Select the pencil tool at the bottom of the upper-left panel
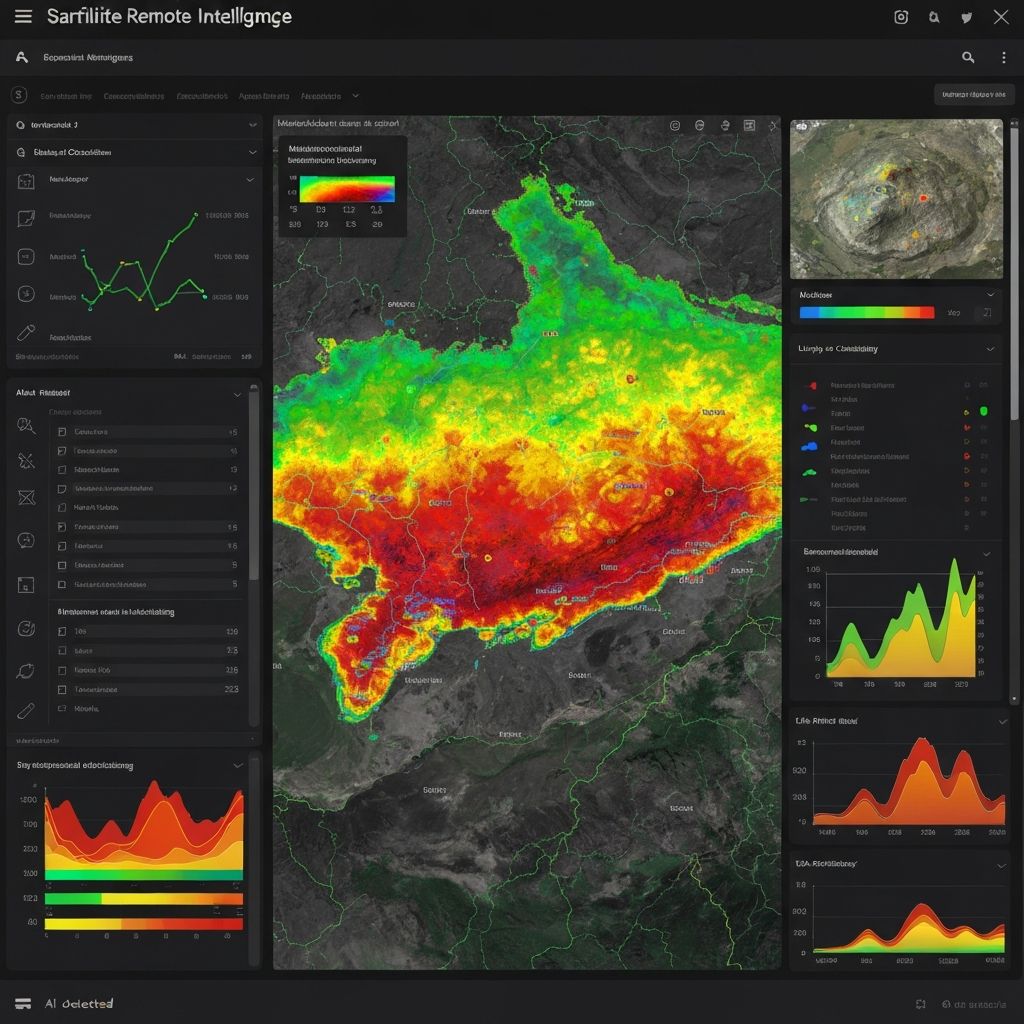 (x=26, y=334)
